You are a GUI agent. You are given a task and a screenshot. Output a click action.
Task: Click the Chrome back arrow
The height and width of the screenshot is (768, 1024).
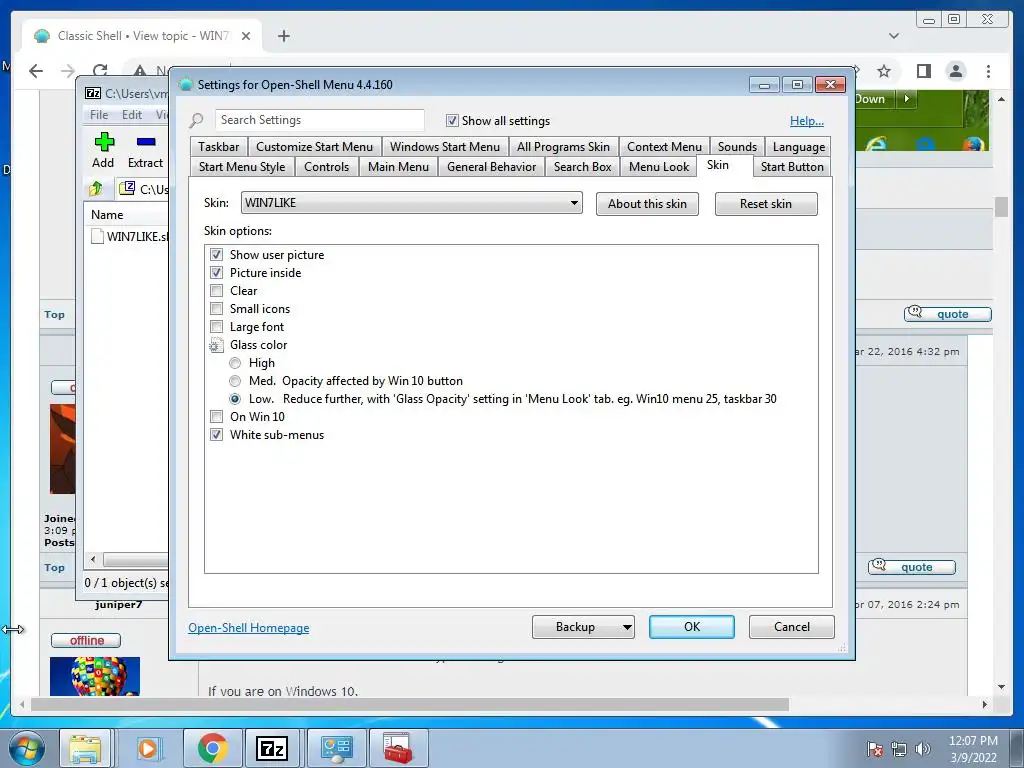pos(36,71)
